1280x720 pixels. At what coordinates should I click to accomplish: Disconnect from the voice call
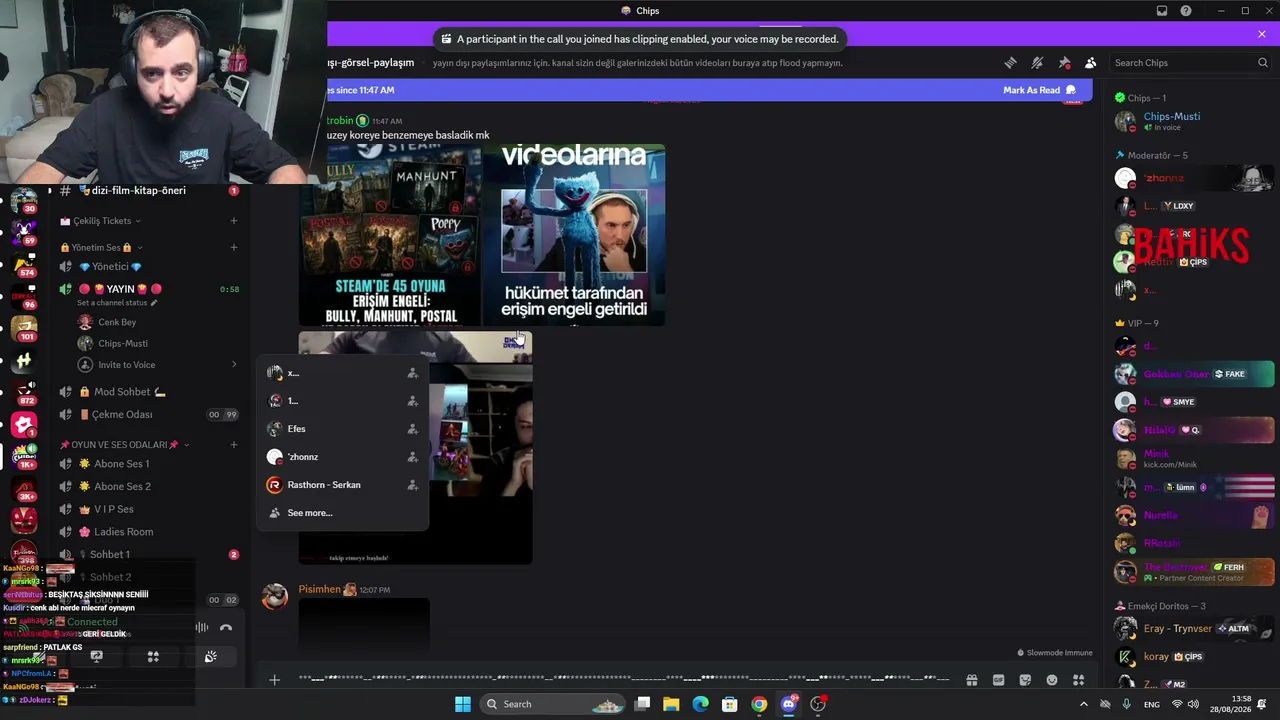point(226,628)
